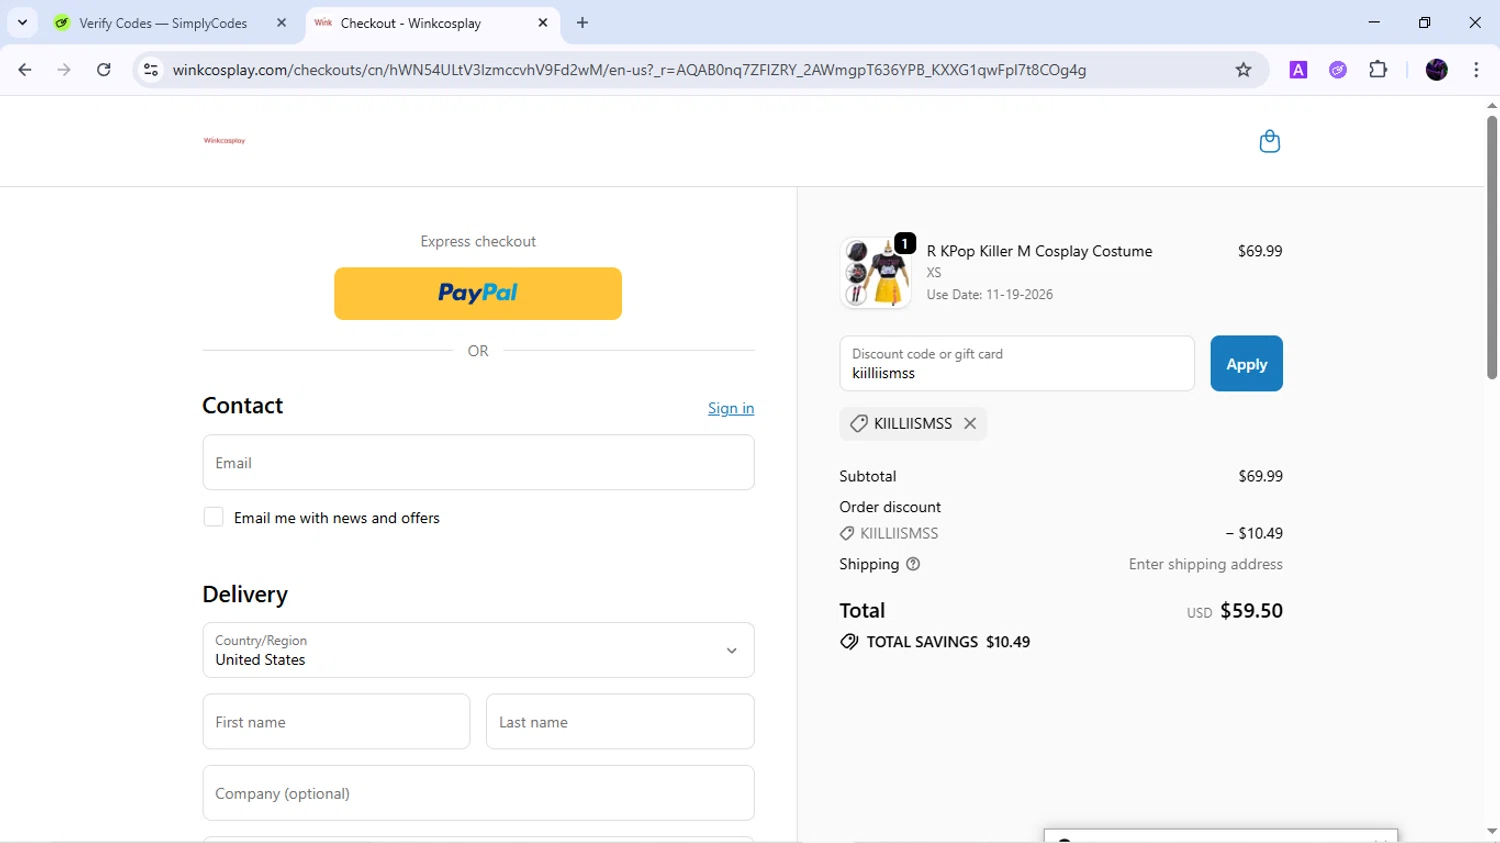Open a new browser tab
The image size is (1500, 843).
pos(583,23)
